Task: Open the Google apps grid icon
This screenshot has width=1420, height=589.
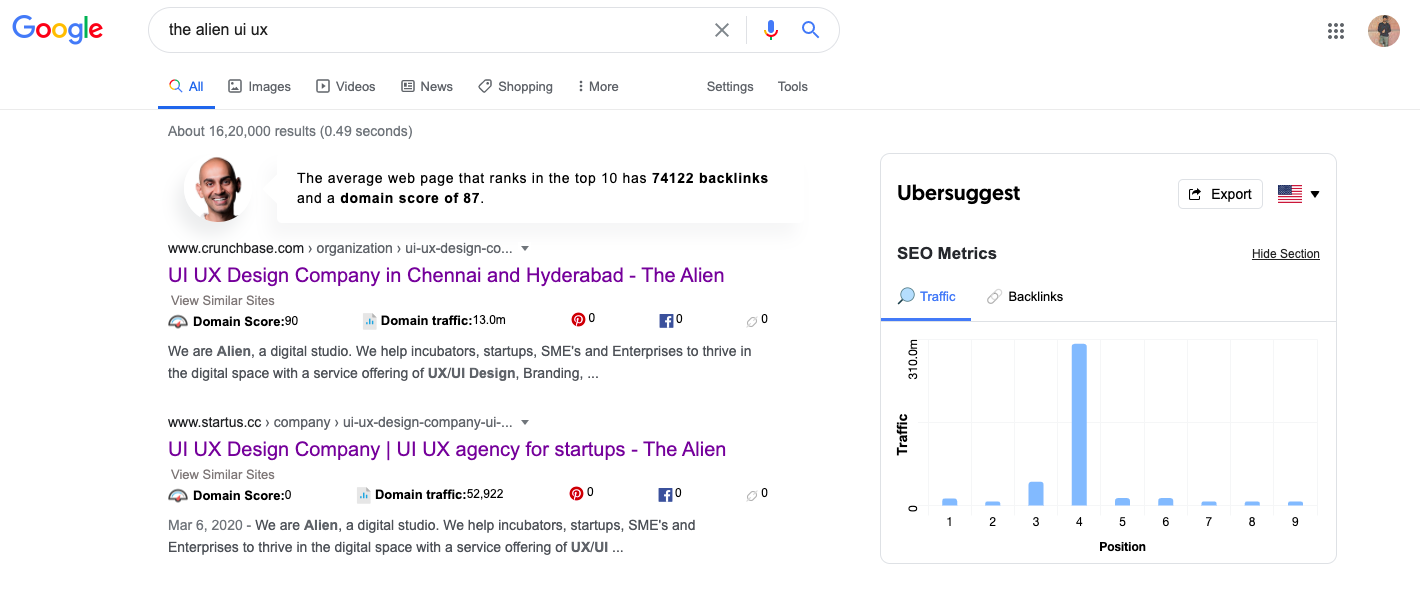Action: pyautogui.click(x=1336, y=30)
